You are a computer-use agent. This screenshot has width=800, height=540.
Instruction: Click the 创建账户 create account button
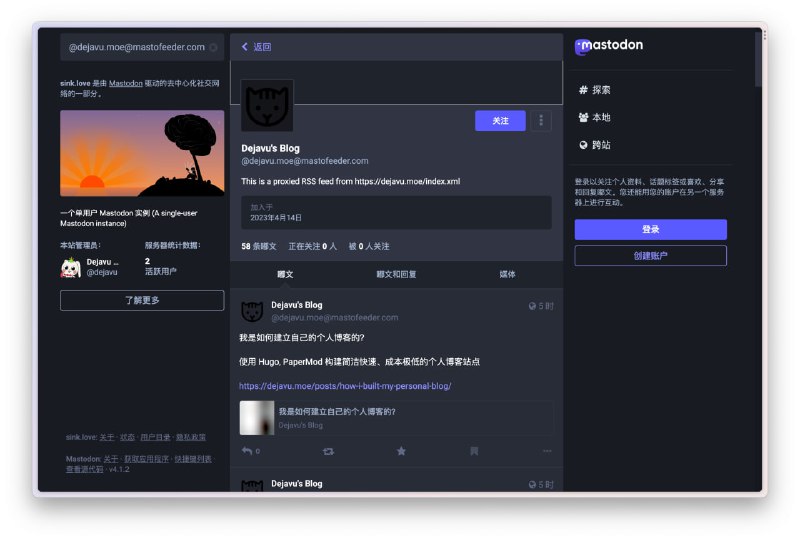tap(650, 256)
